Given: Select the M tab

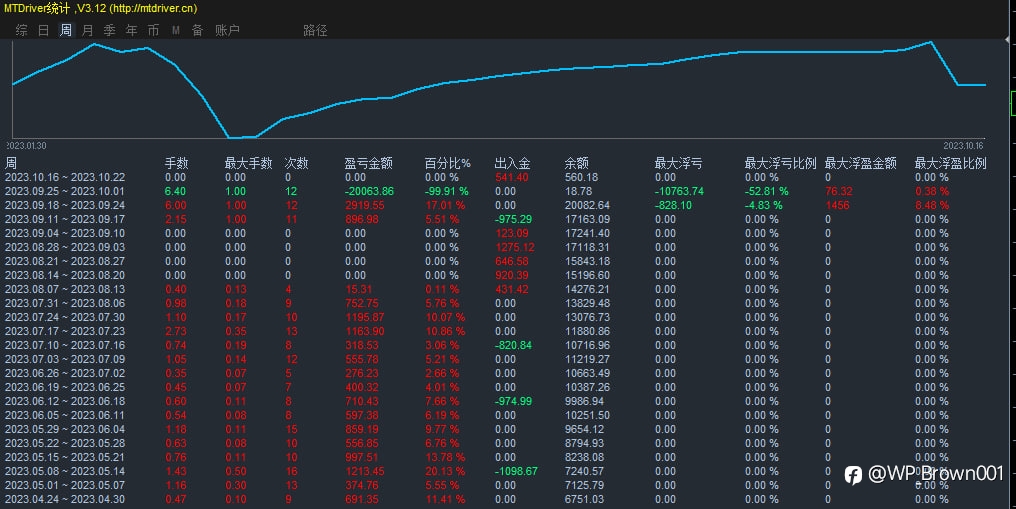Looking at the screenshot, I should [x=176, y=30].
